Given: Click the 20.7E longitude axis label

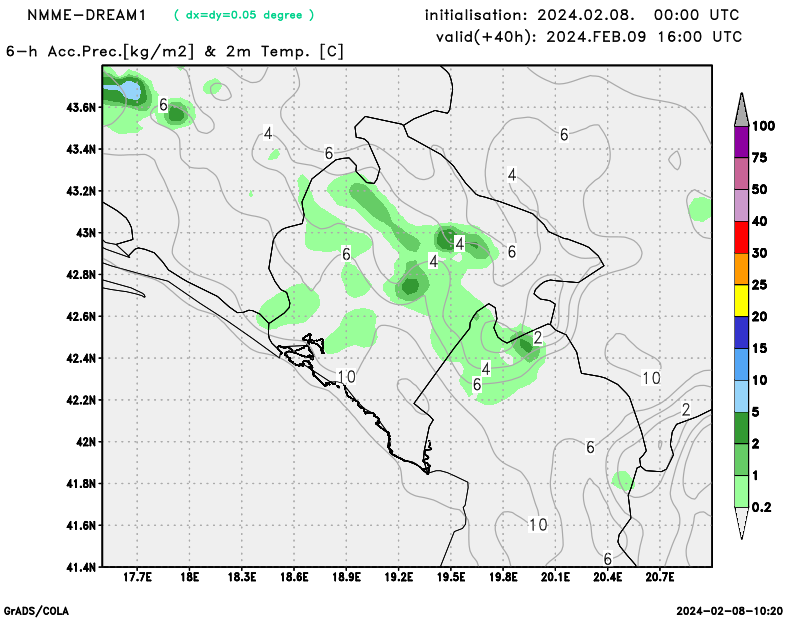Looking at the screenshot, I should [660, 577].
